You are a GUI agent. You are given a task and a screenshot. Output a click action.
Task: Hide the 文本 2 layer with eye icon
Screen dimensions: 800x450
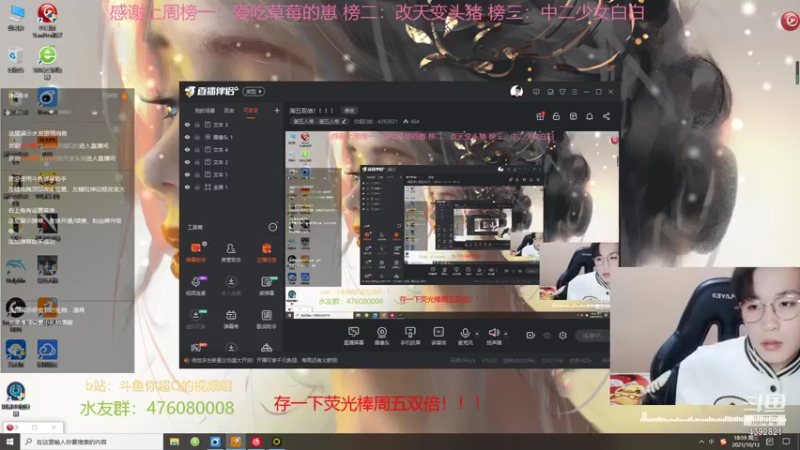point(187,162)
